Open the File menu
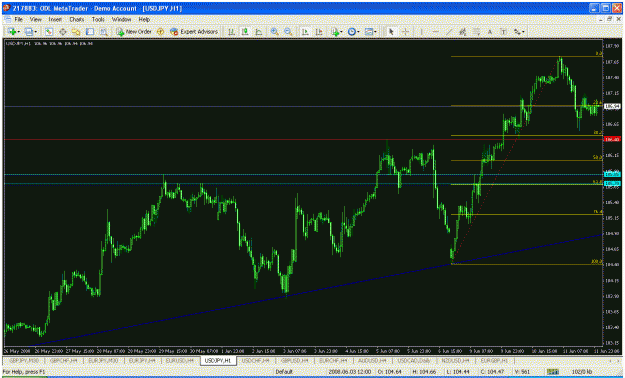Viewport: 625px width, 378px height. (x=18, y=19)
